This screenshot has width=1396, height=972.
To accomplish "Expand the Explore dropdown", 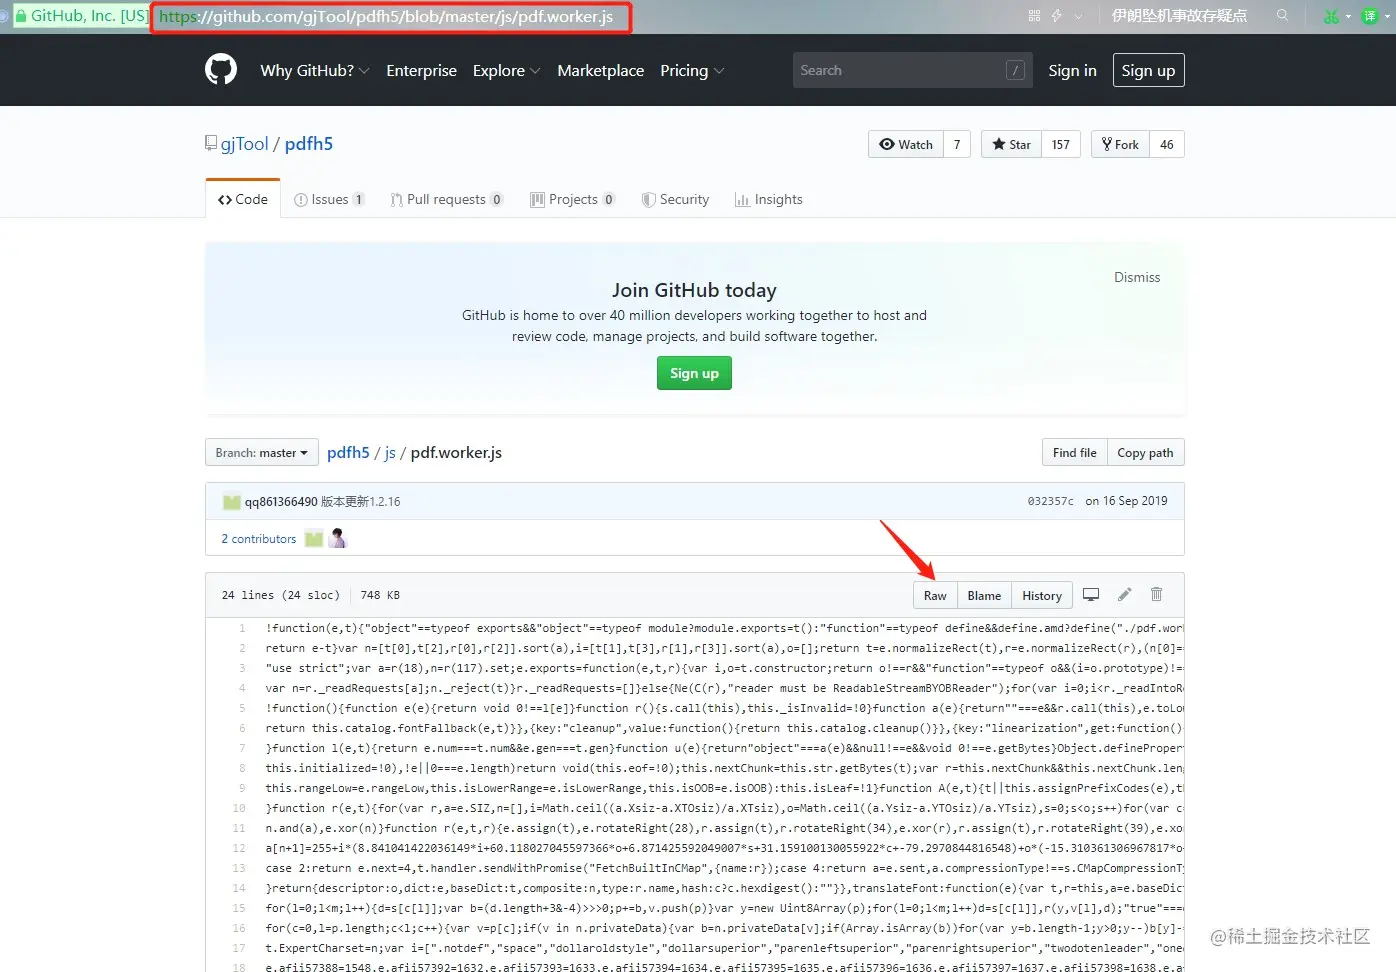I will tap(507, 70).
